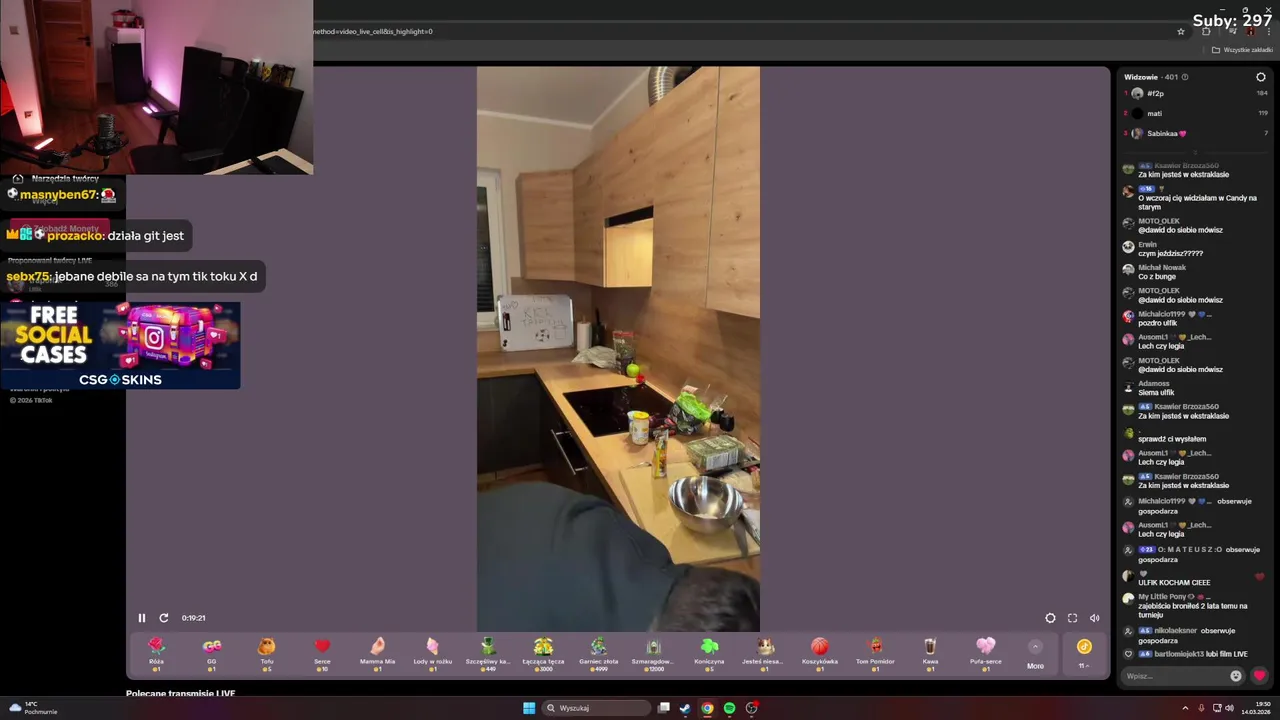Open the weather widget on the taskbar
The height and width of the screenshot is (720, 1280).
33,708
